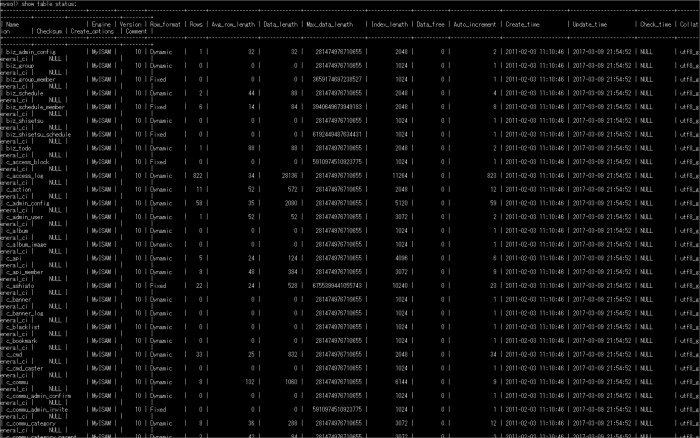This screenshot has height=438, width=700.
Task: Select the table name 'biz_group_member'
Action: pyautogui.click(x=31, y=79)
